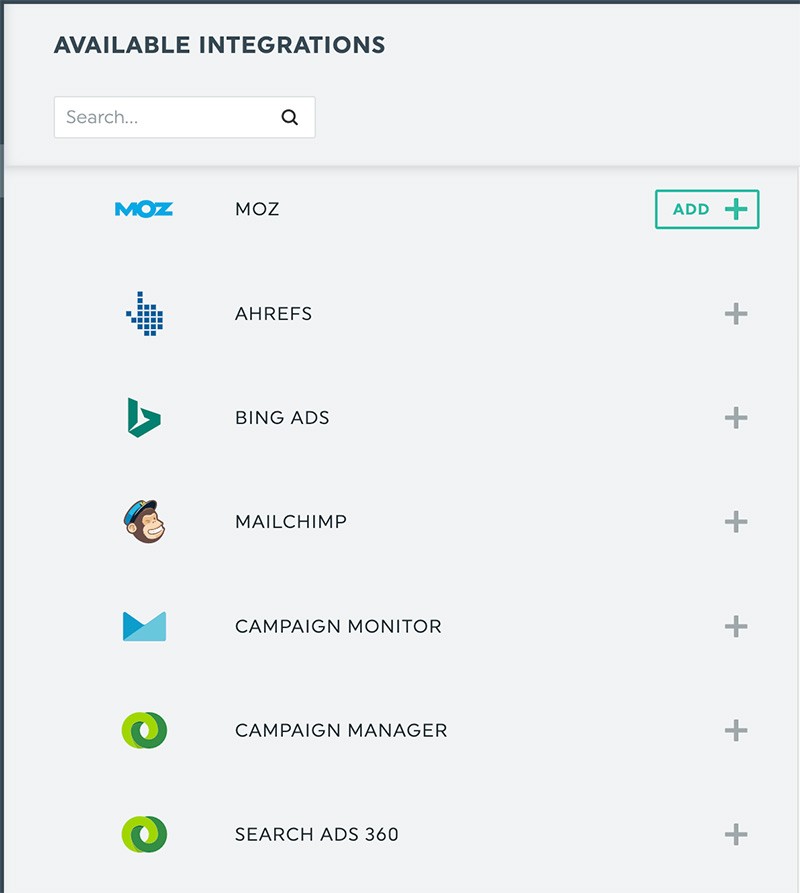Select the Moz integration name
The height and width of the screenshot is (893, 800).
click(257, 210)
